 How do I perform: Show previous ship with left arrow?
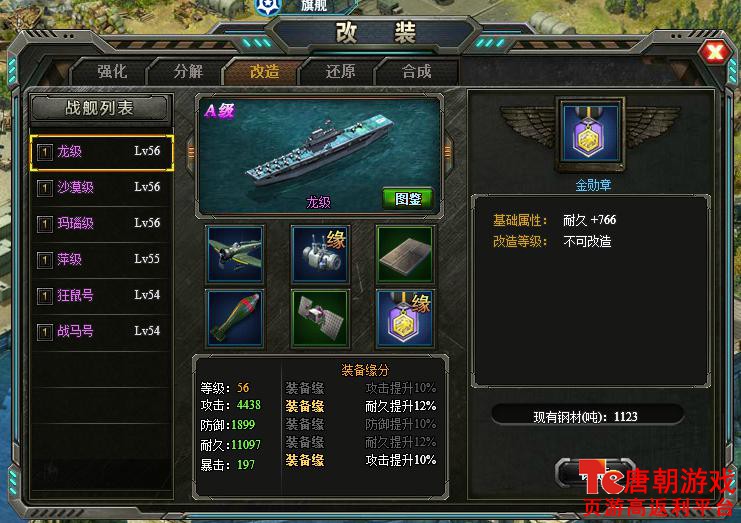tap(191, 152)
